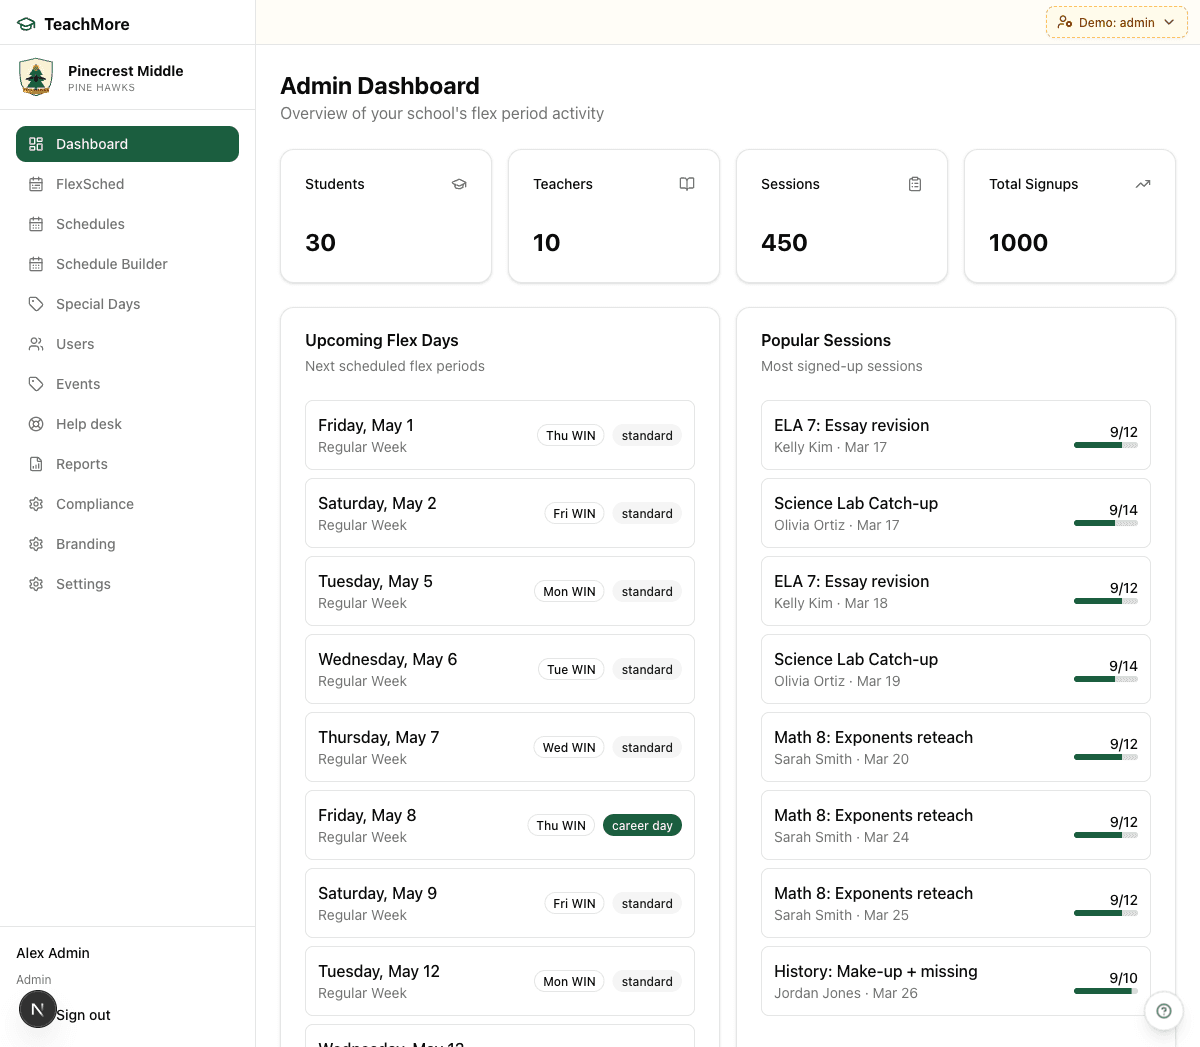Click the Students count card showing 30

point(386,216)
